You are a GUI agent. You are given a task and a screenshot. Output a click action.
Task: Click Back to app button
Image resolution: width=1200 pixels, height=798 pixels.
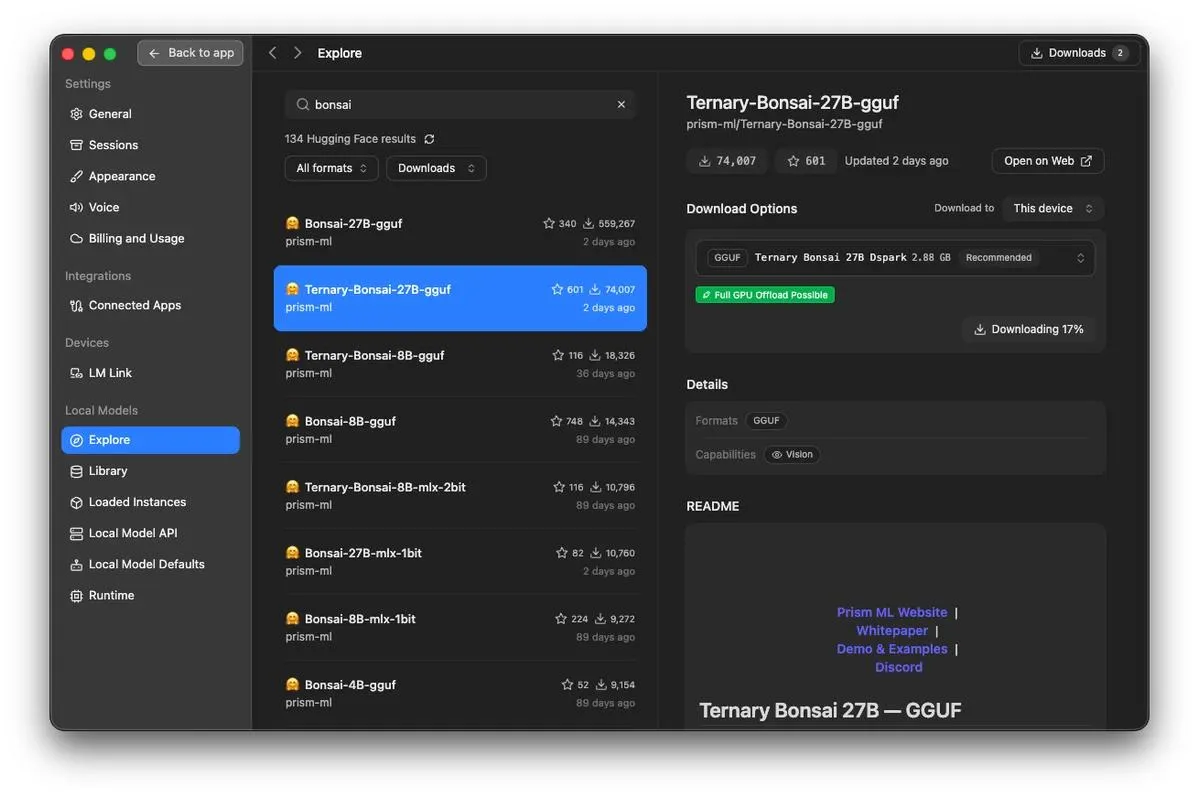click(x=191, y=53)
